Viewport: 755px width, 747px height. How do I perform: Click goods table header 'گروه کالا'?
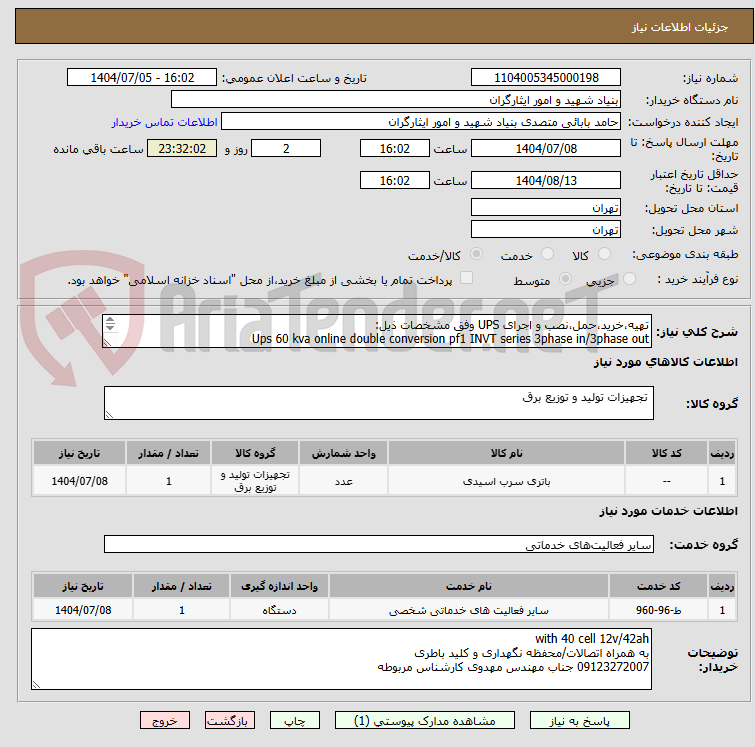tap(255, 453)
